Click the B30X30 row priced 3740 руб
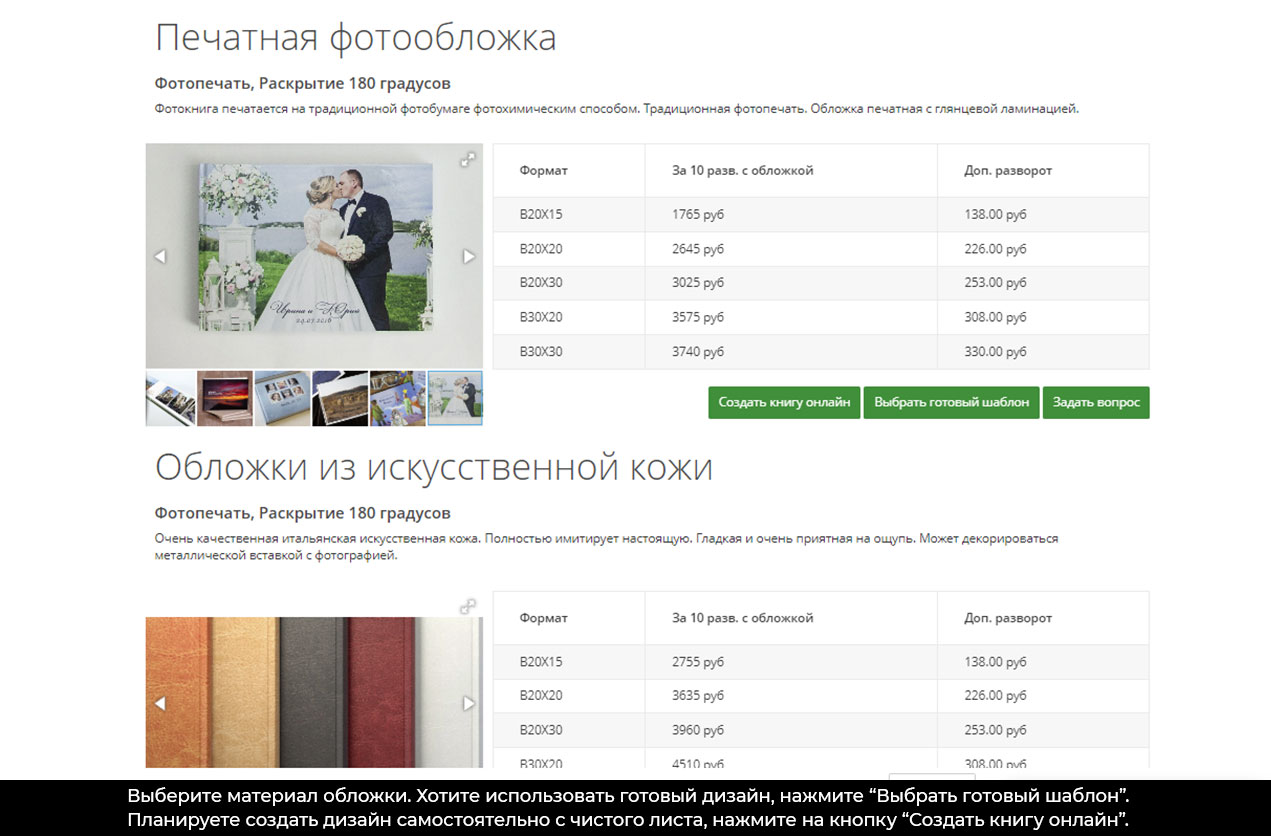 click(820, 352)
